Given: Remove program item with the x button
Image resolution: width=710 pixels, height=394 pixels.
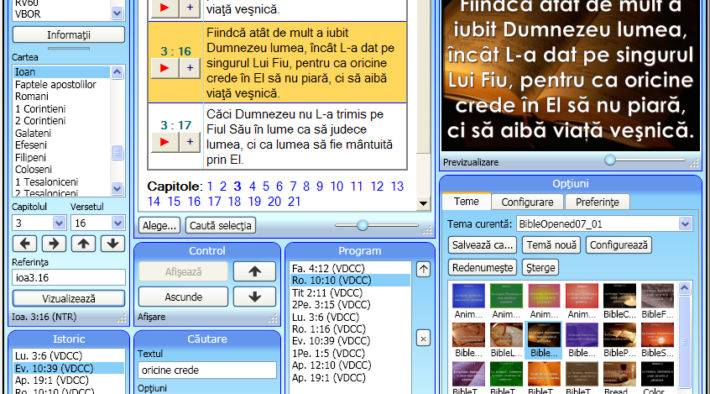Looking at the screenshot, I should [423, 338].
